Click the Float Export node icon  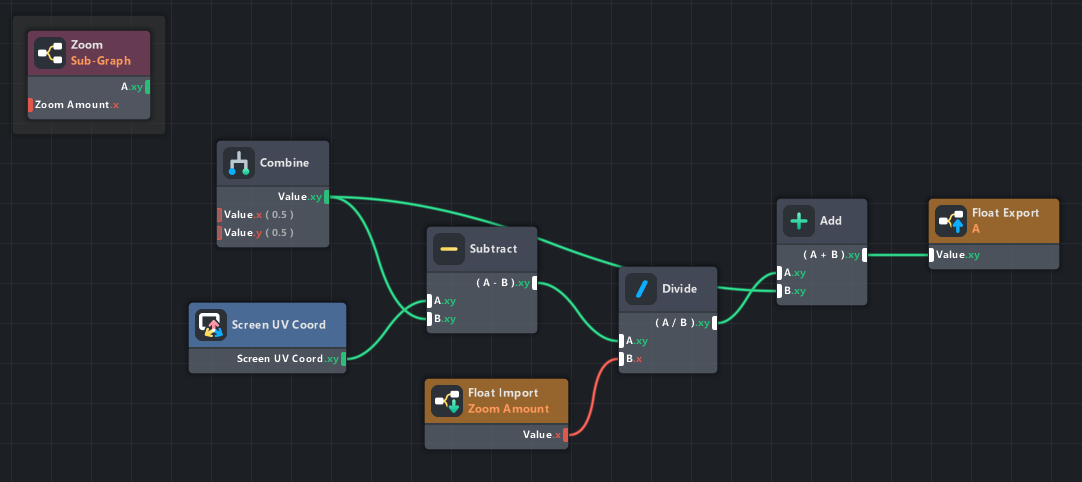950,221
